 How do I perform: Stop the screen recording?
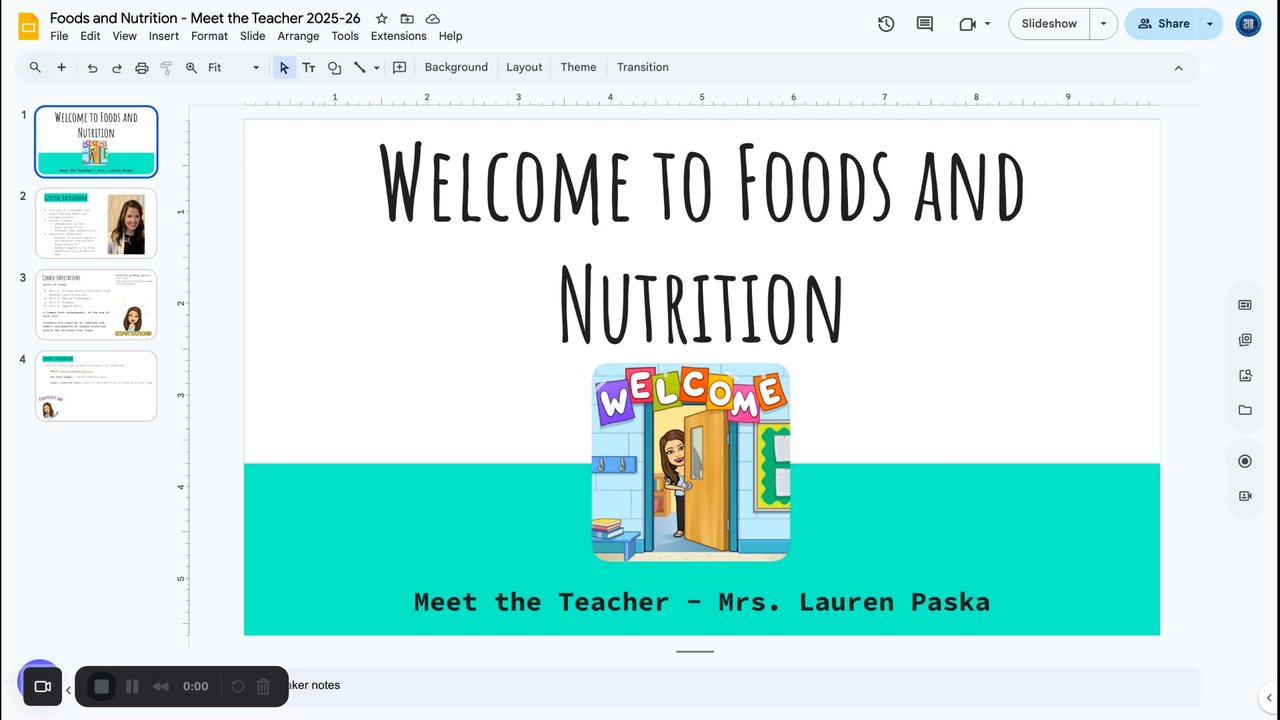[x=101, y=686]
